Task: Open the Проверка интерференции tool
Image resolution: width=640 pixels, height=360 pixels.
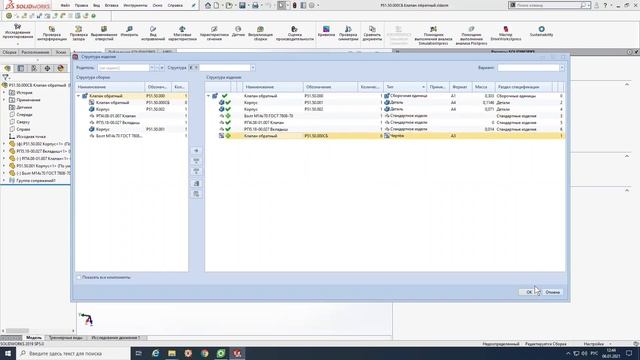Action: point(52,33)
